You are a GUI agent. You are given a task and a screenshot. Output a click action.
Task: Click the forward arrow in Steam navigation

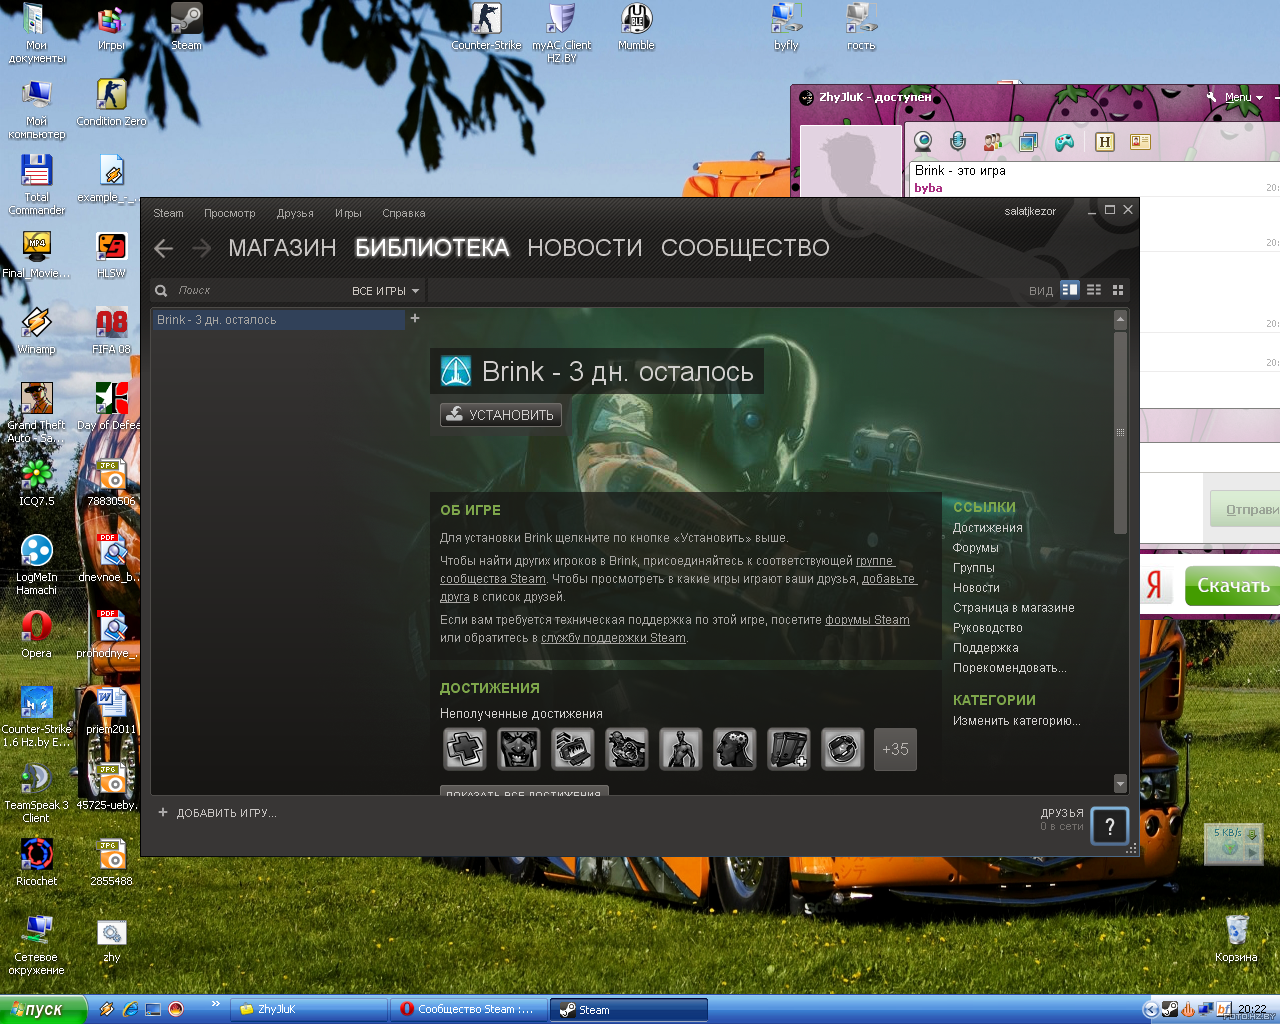pos(202,248)
